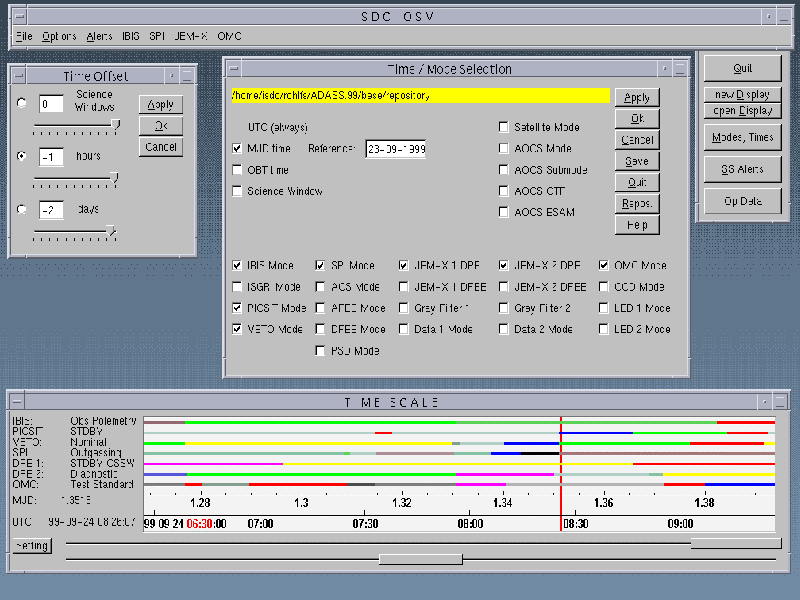Expand the OMC menu in menu bar
800x600 pixels.
tap(229, 36)
